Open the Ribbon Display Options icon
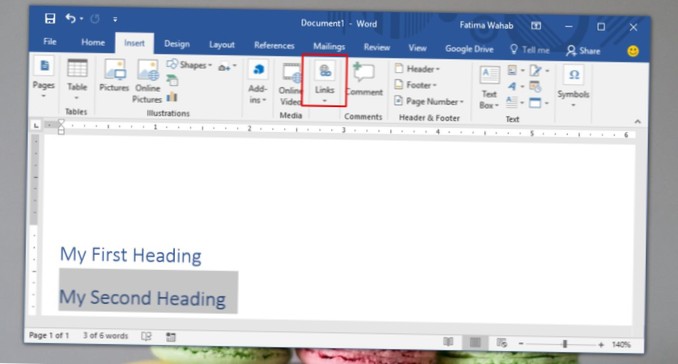678x364 pixels. (x=536, y=26)
